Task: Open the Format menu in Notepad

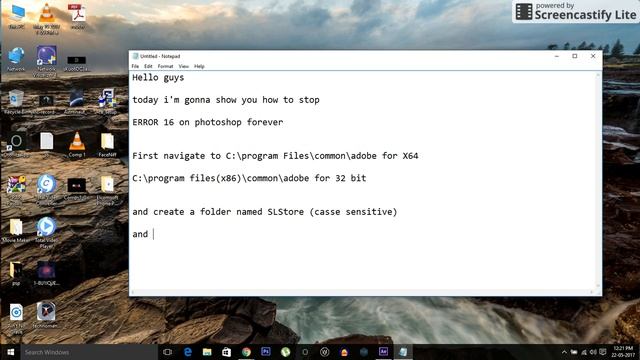Action: 165,66
